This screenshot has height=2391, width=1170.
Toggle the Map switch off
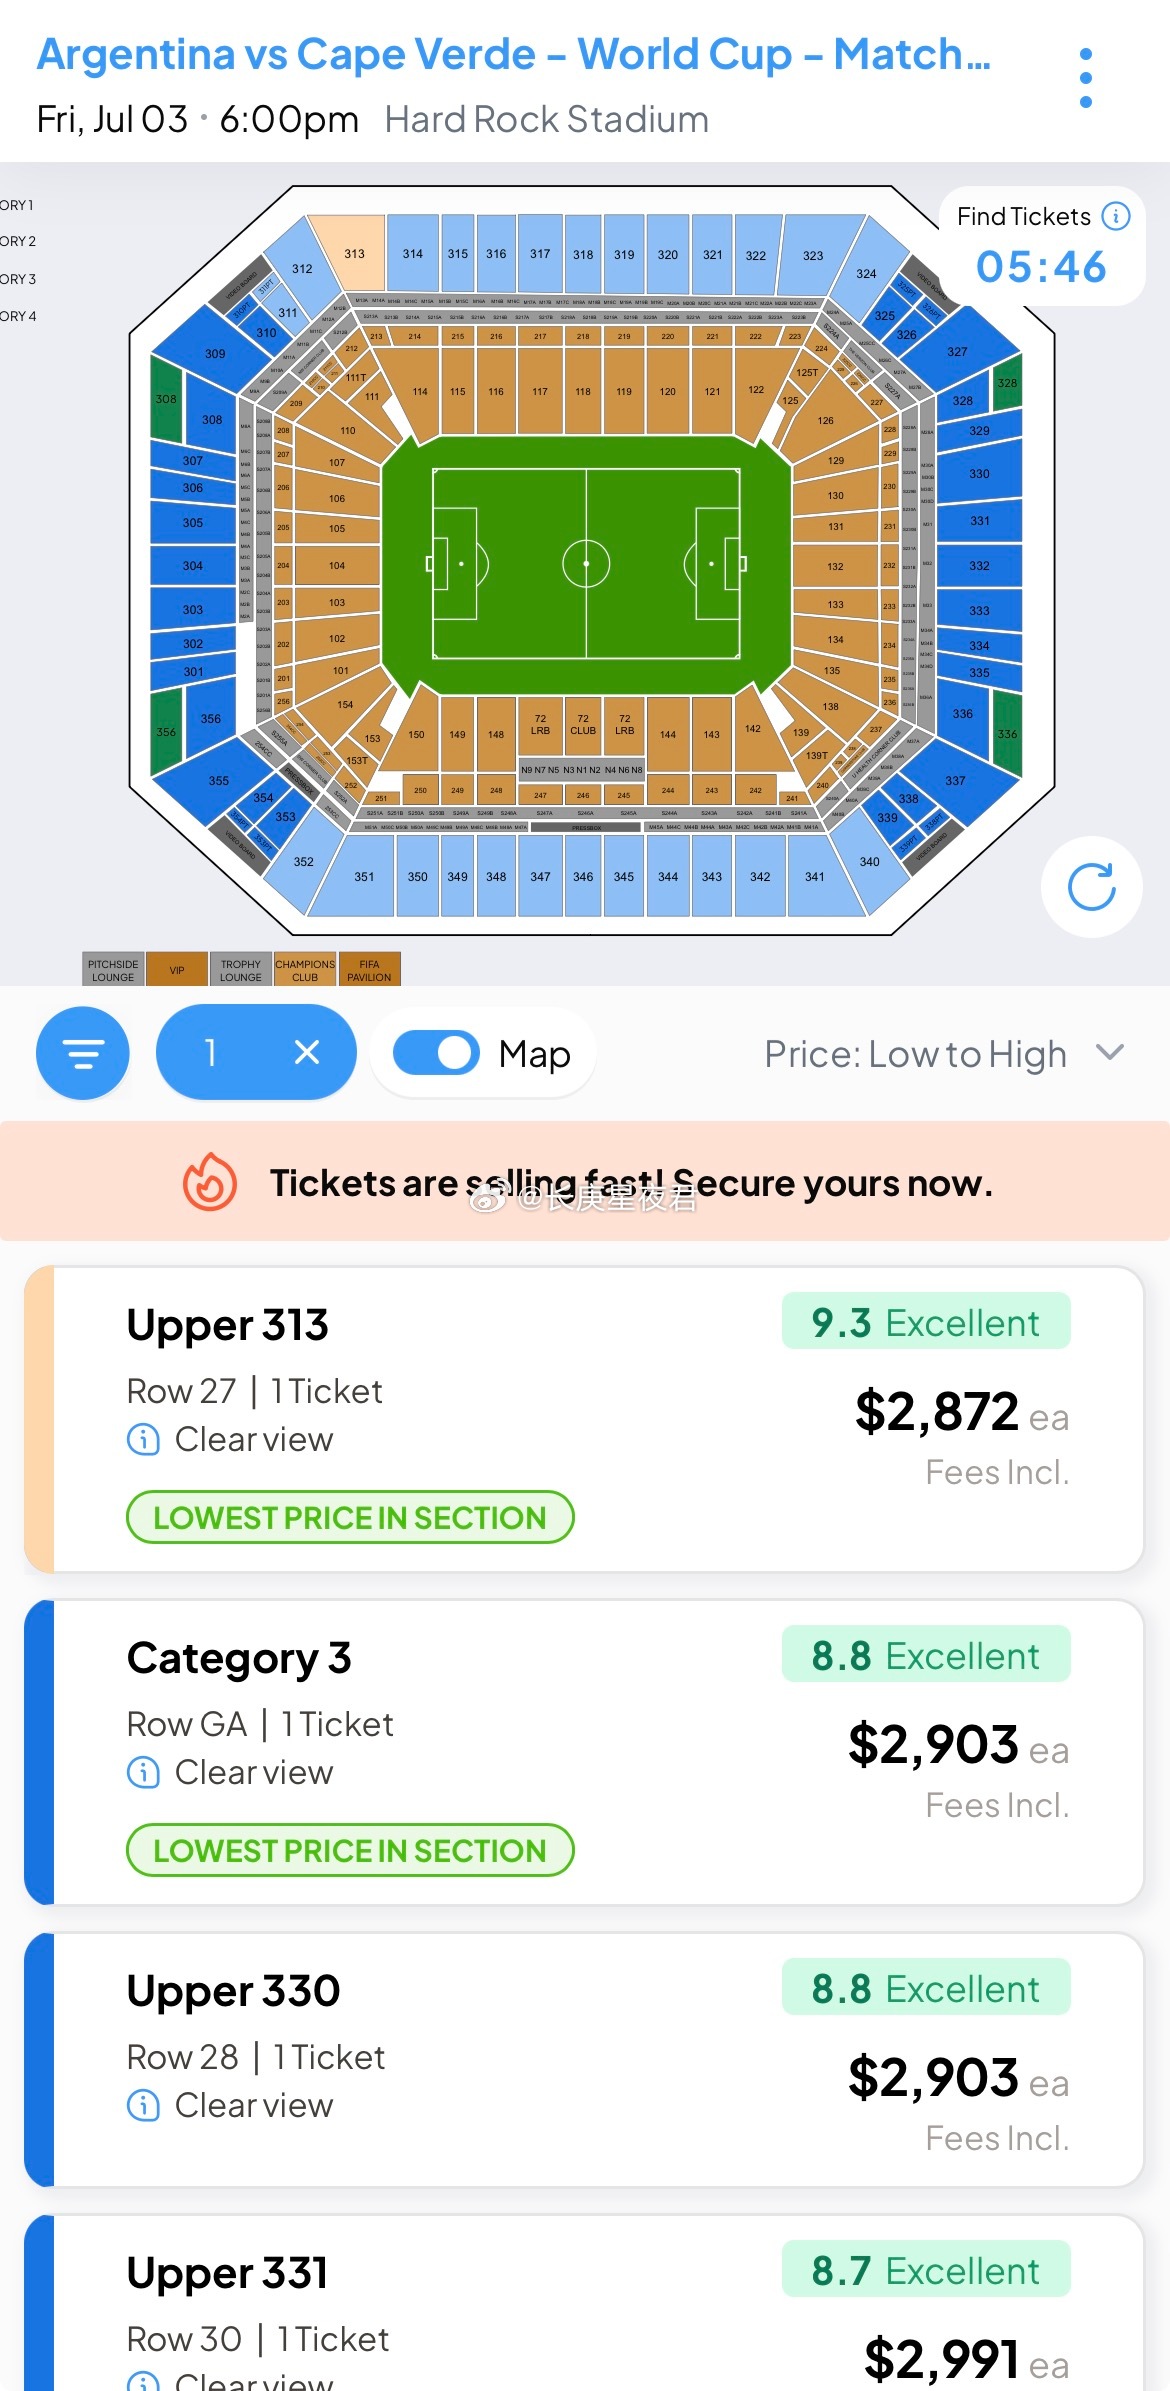tap(437, 1053)
